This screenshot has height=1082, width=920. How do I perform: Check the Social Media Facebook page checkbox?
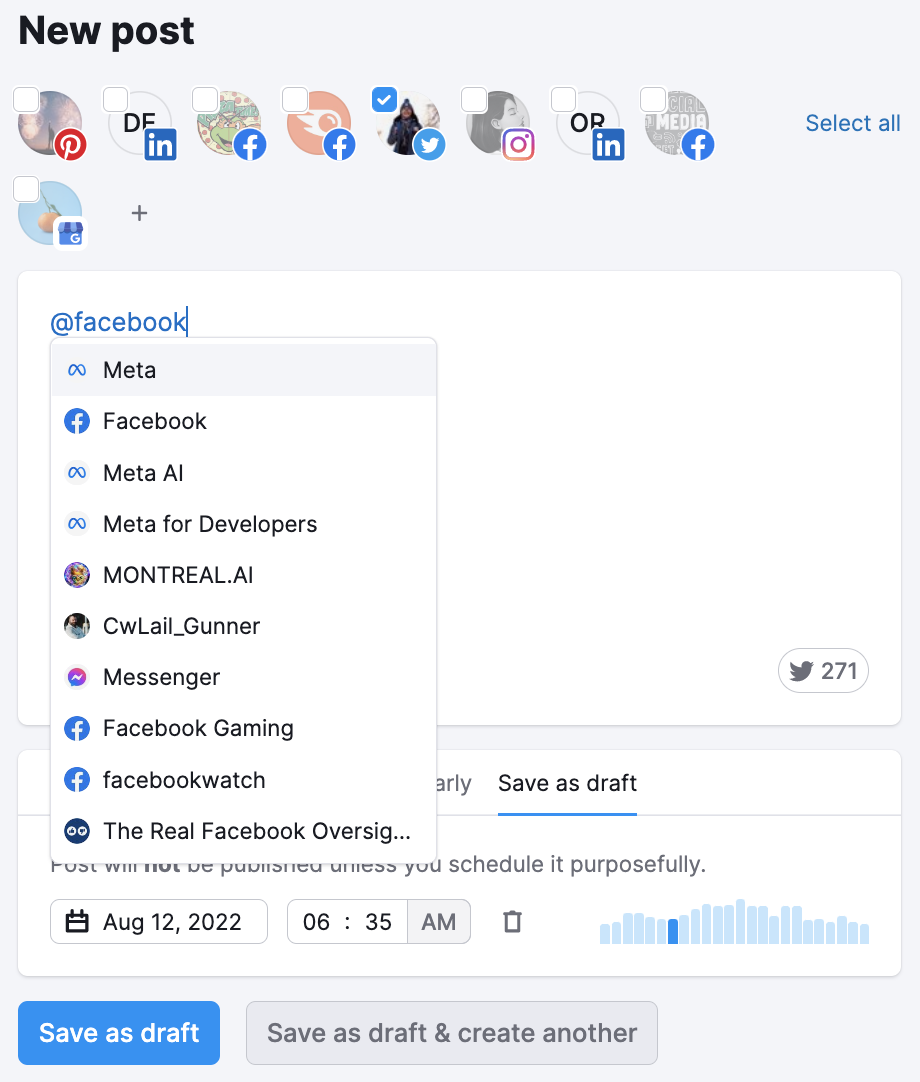(x=654, y=100)
